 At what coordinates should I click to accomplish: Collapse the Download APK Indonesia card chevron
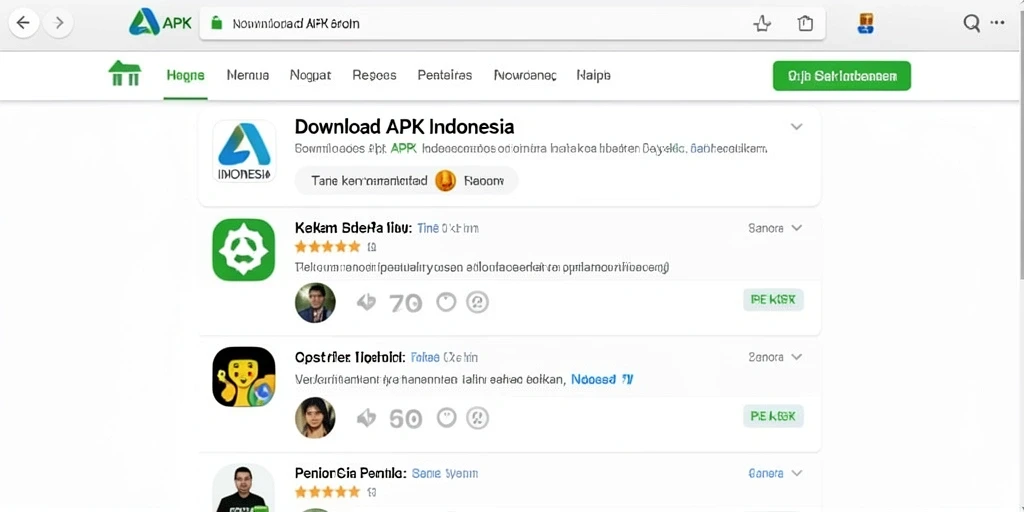coord(796,126)
